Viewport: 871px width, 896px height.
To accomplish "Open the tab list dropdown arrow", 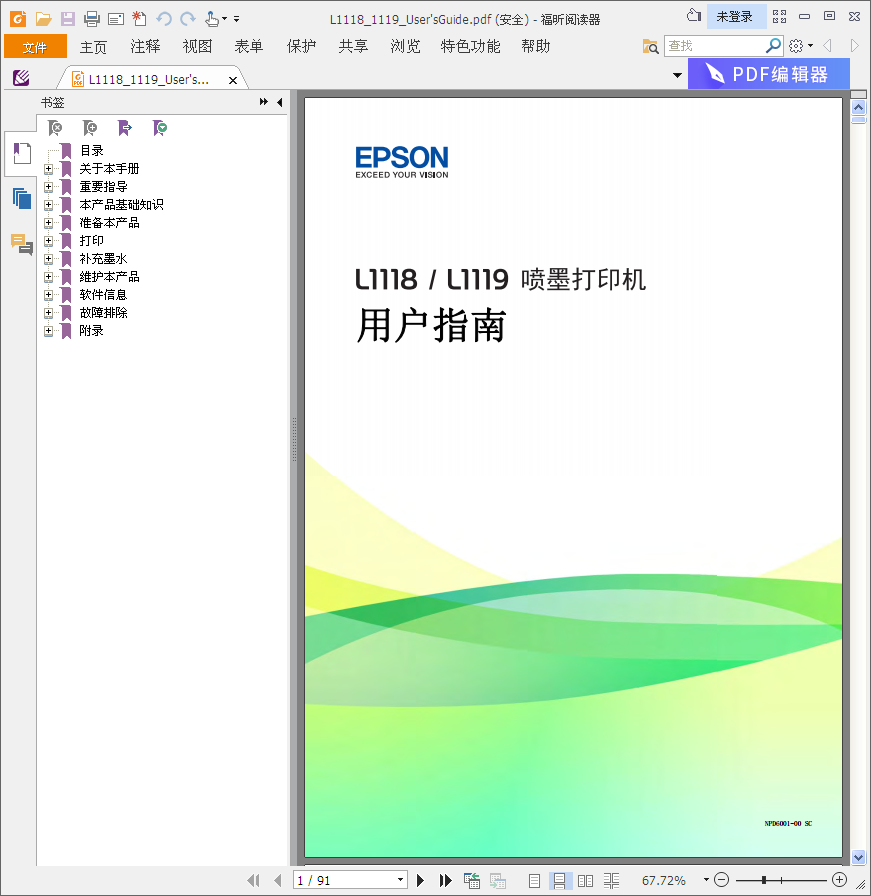I will click(x=677, y=75).
